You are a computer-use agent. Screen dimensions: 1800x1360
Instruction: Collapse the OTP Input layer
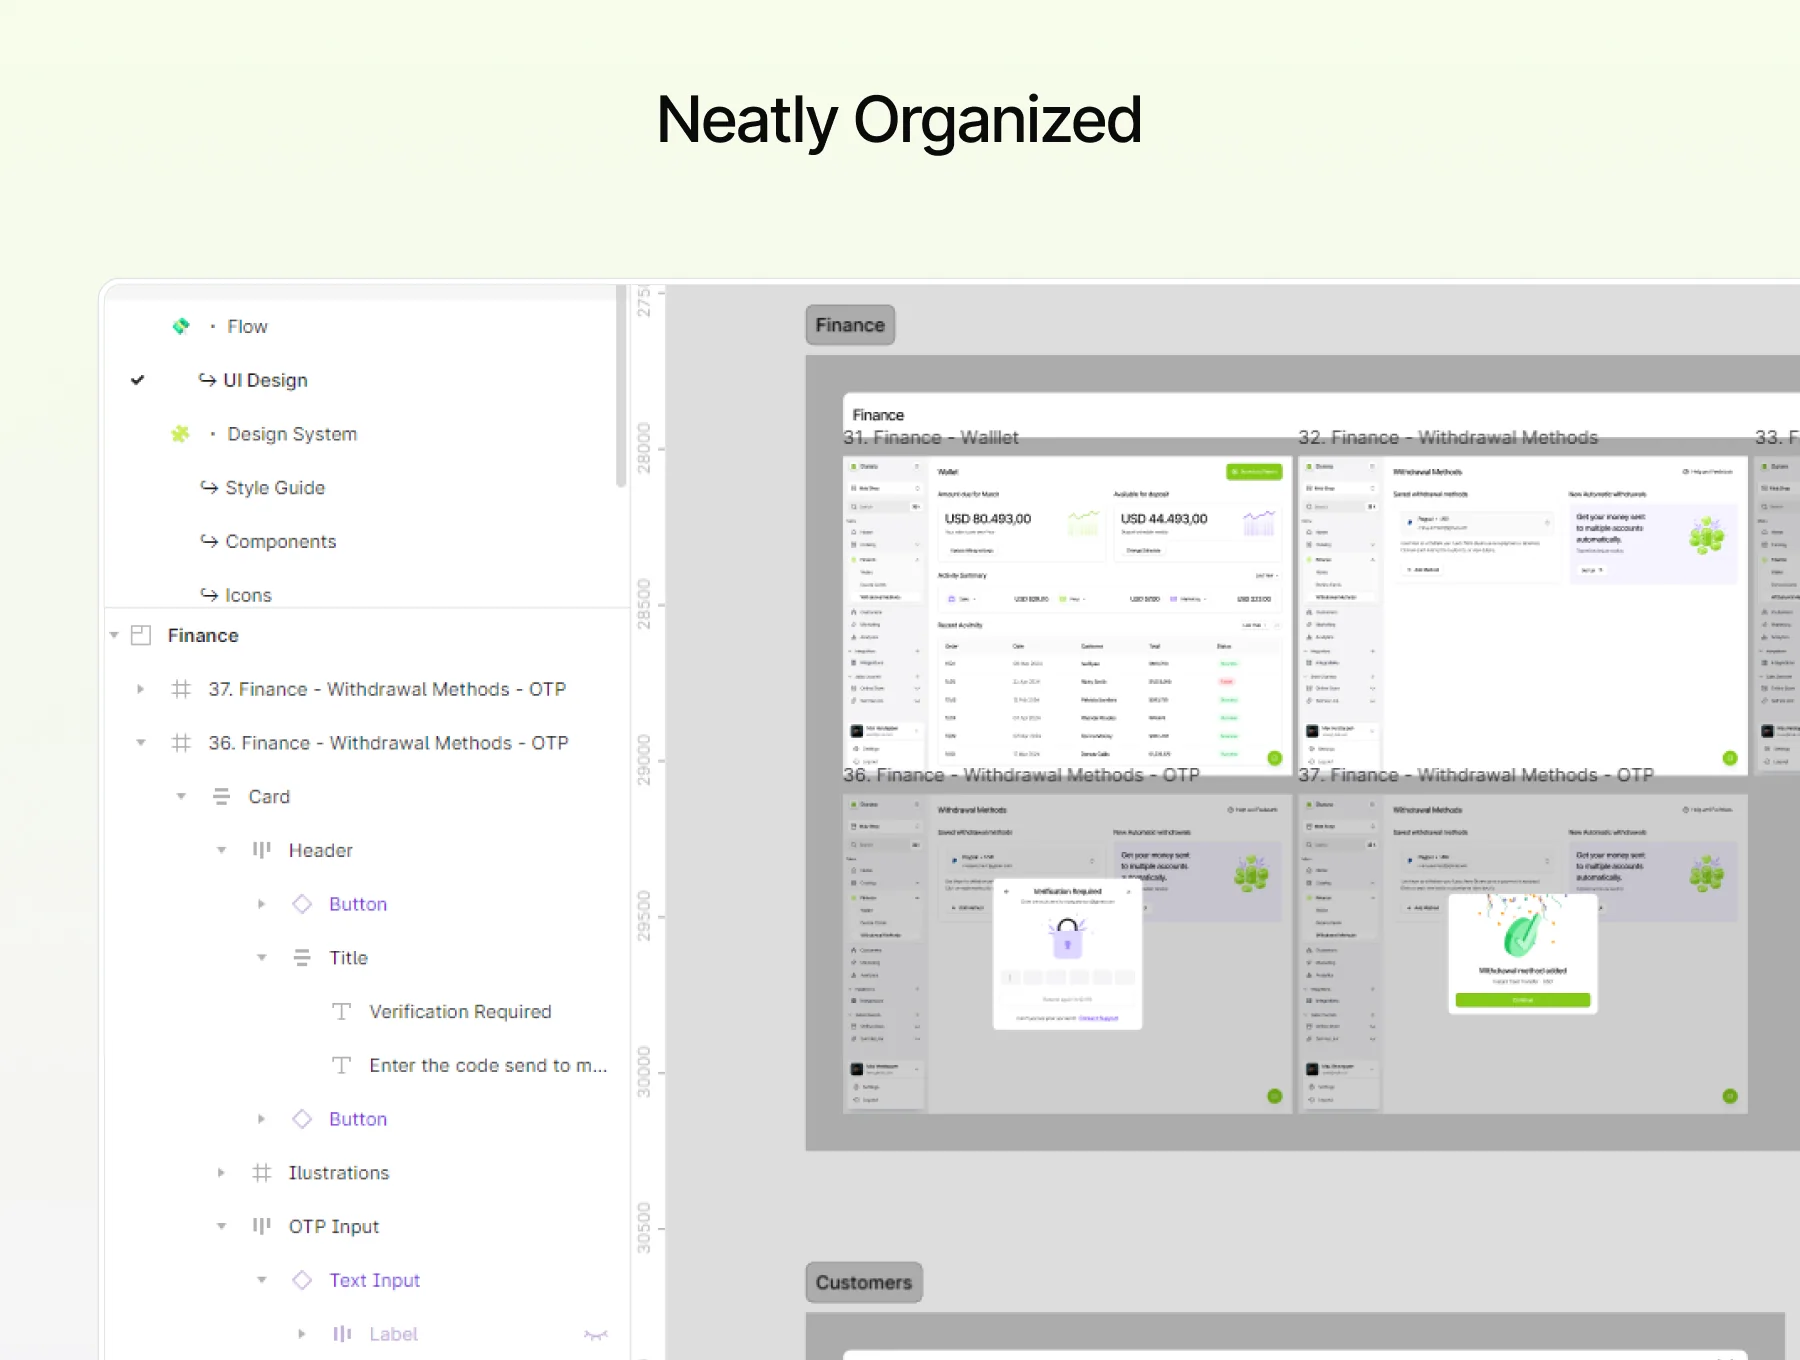pyautogui.click(x=221, y=1226)
